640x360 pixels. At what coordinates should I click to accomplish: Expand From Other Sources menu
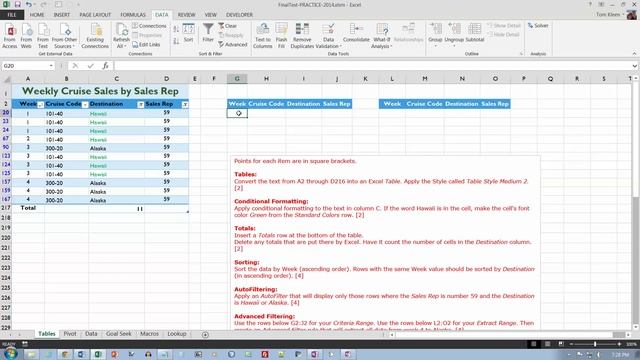point(65,43)
